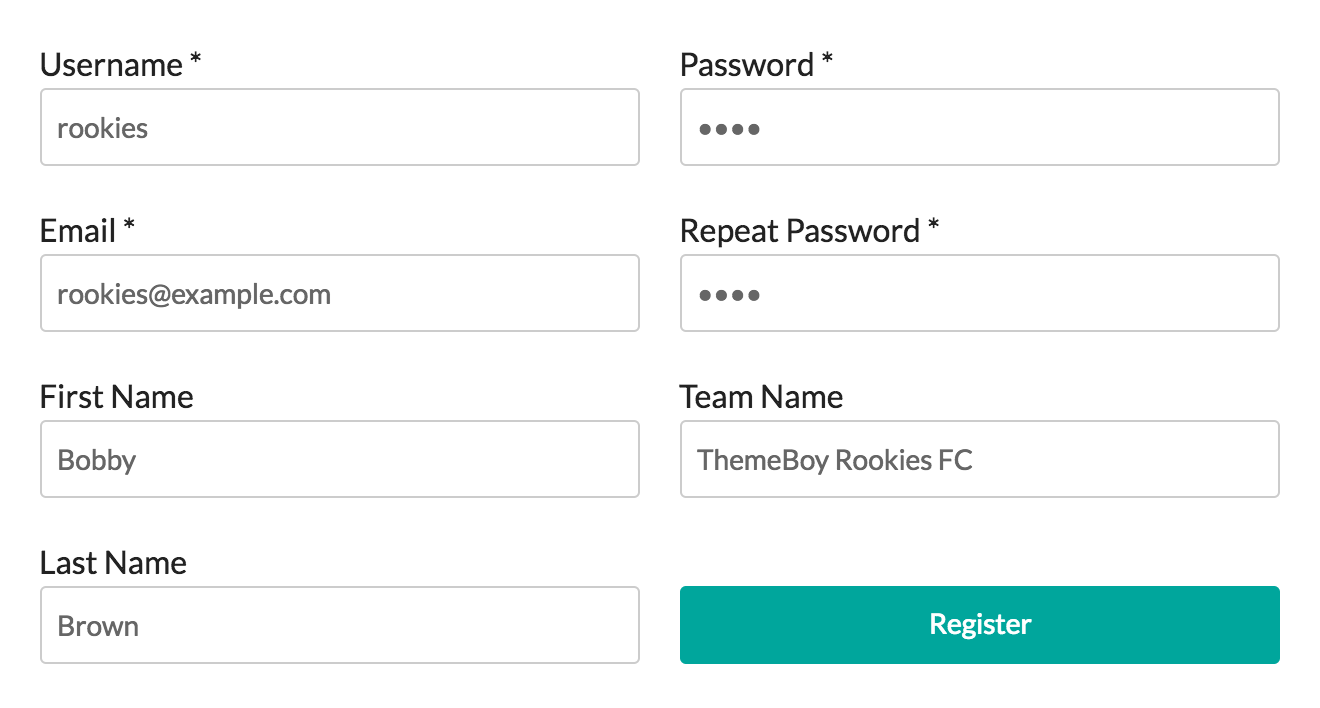Click the Password label text
Screen dimensions: 1320x708
(x=747, y=65)
